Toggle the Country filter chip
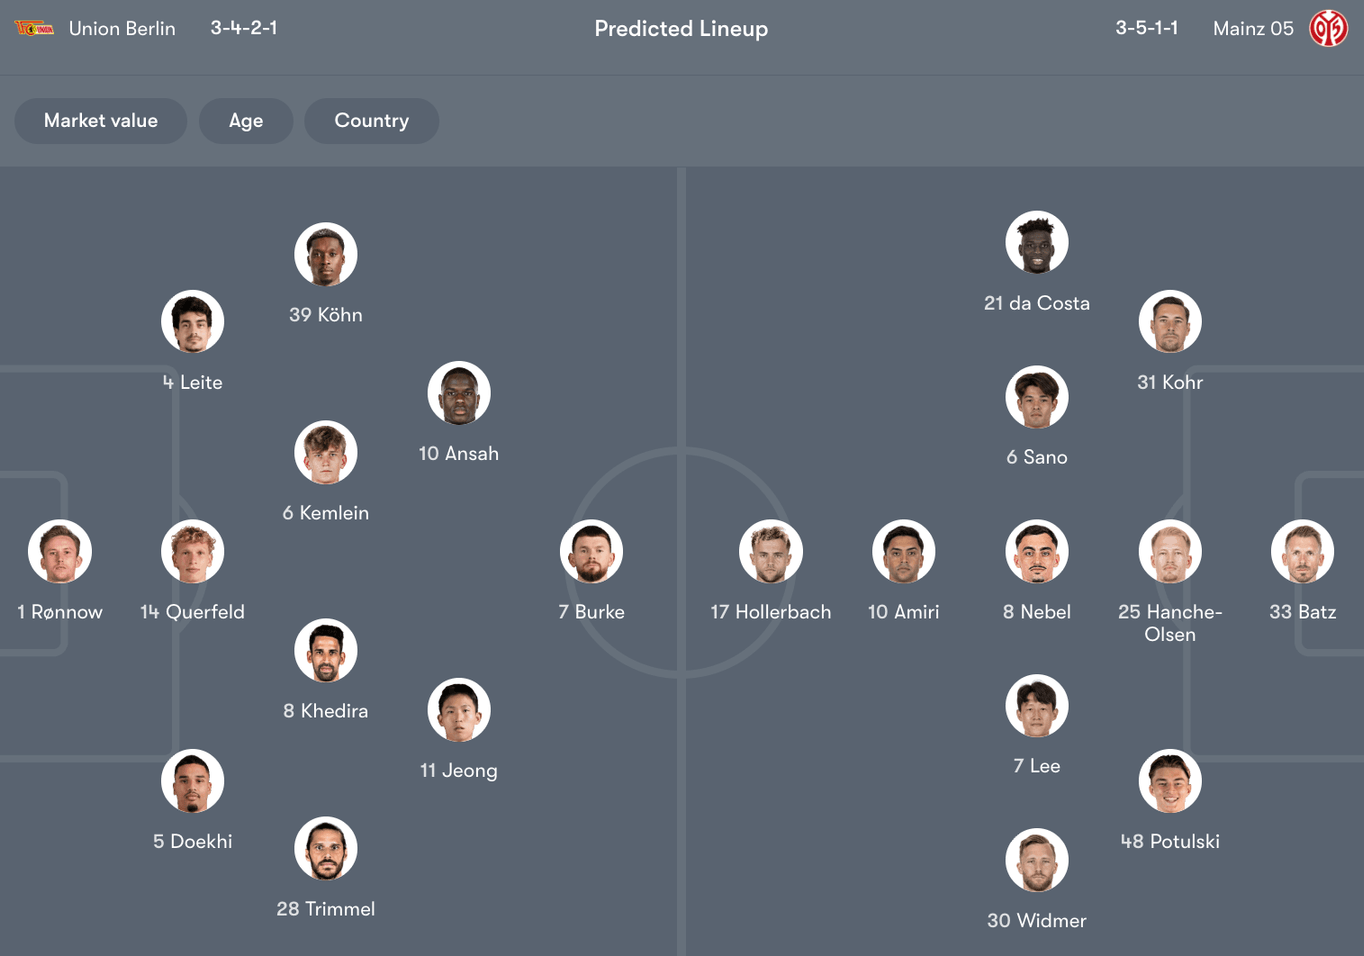1364x956 pixels. point(371,120)
